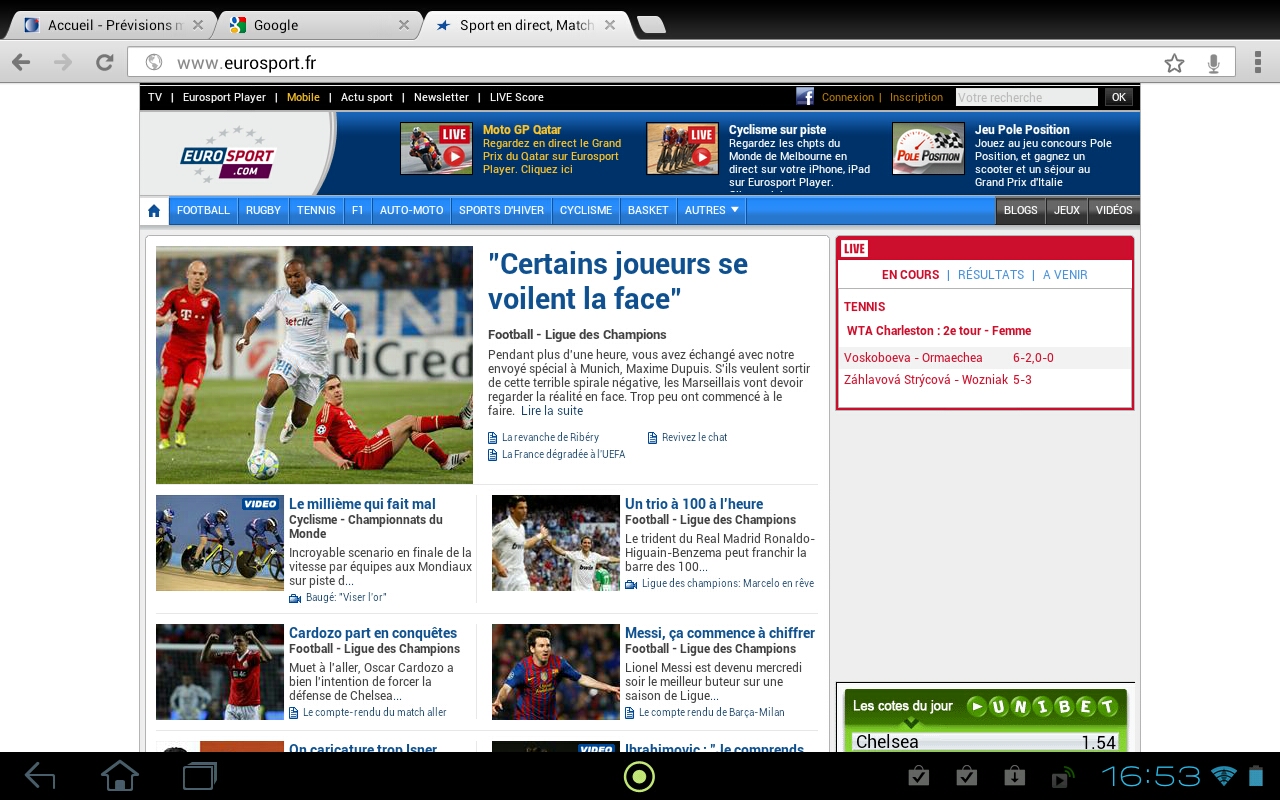The image size is (1280, 800).
Task: Open the Newsletter link
Action: pos(441,98)
